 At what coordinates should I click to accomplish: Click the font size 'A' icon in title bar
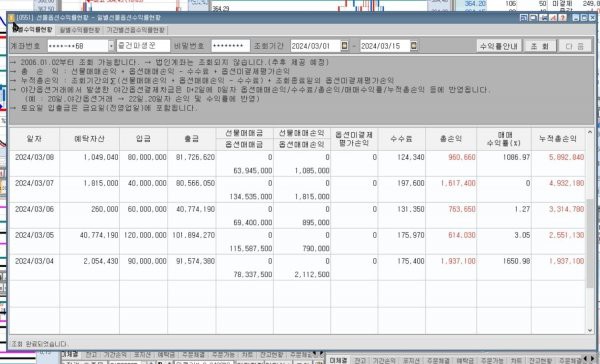pyautogui.click(x=553, y=18)
